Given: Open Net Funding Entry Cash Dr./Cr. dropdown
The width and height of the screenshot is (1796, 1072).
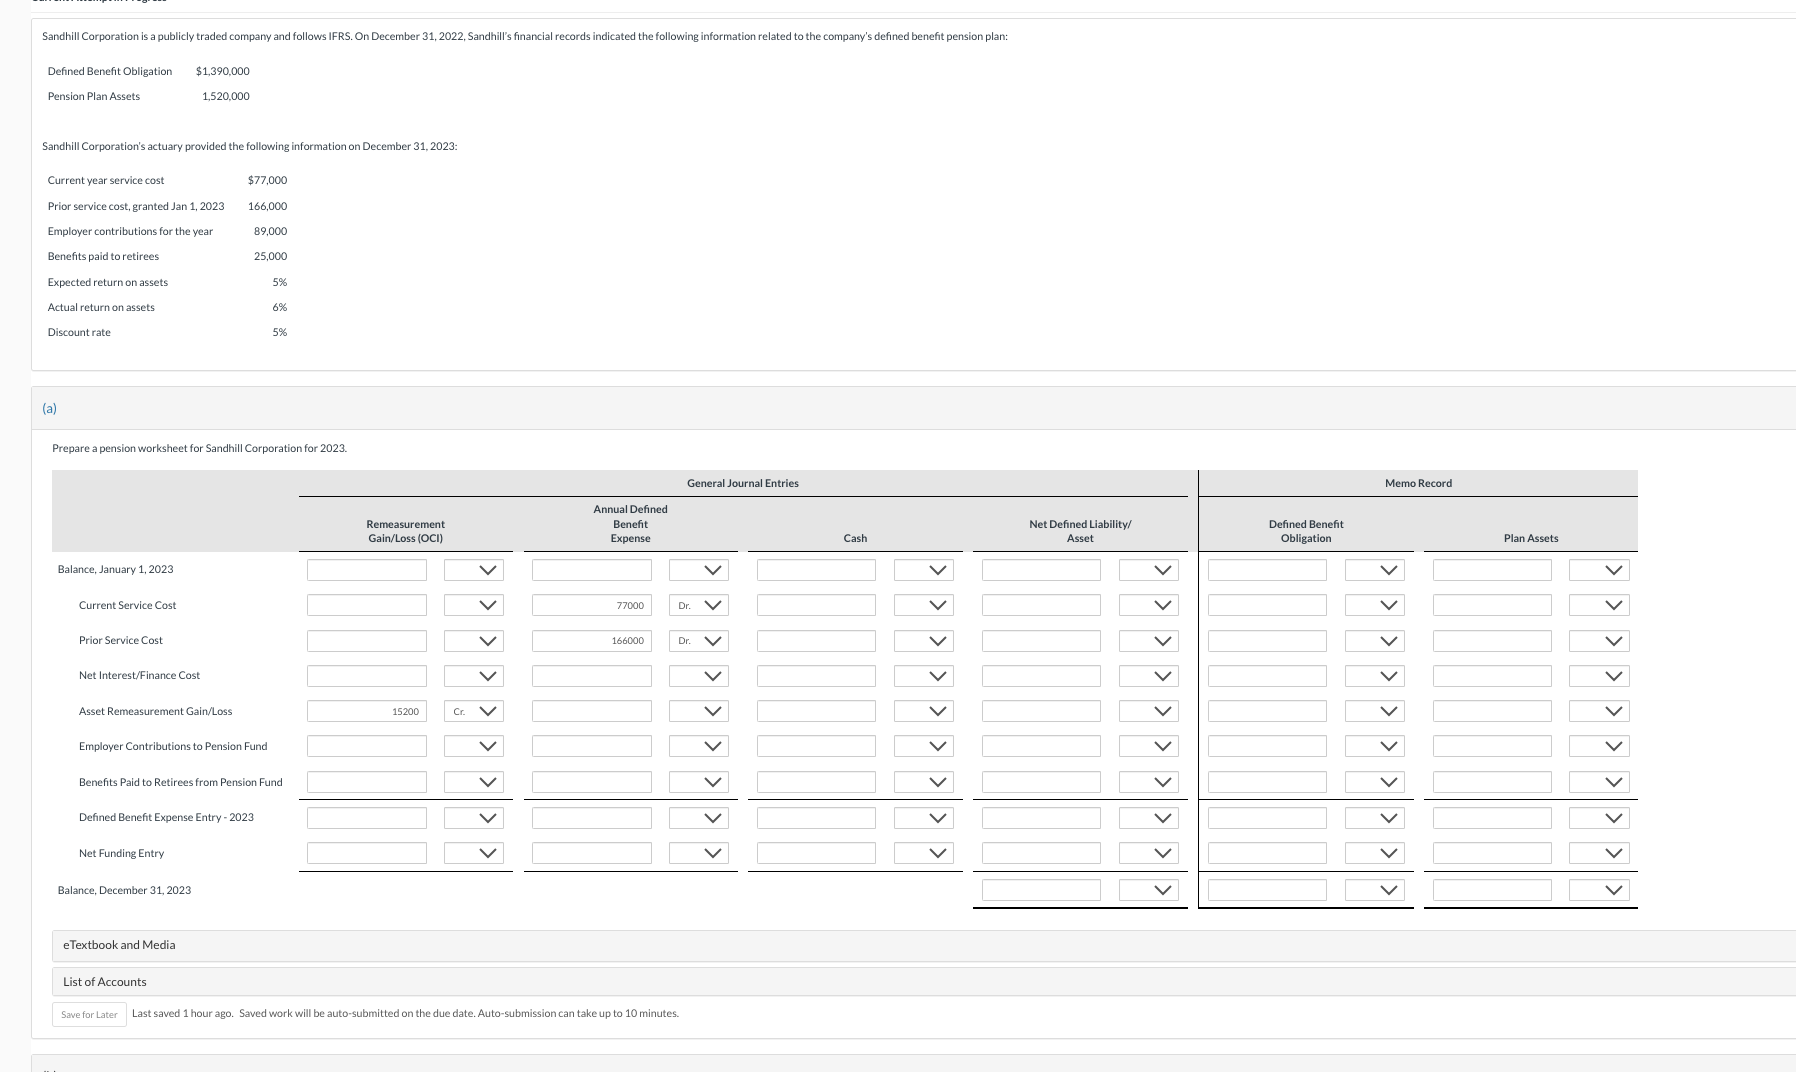Looking at the screenshot, I should 924,853.
